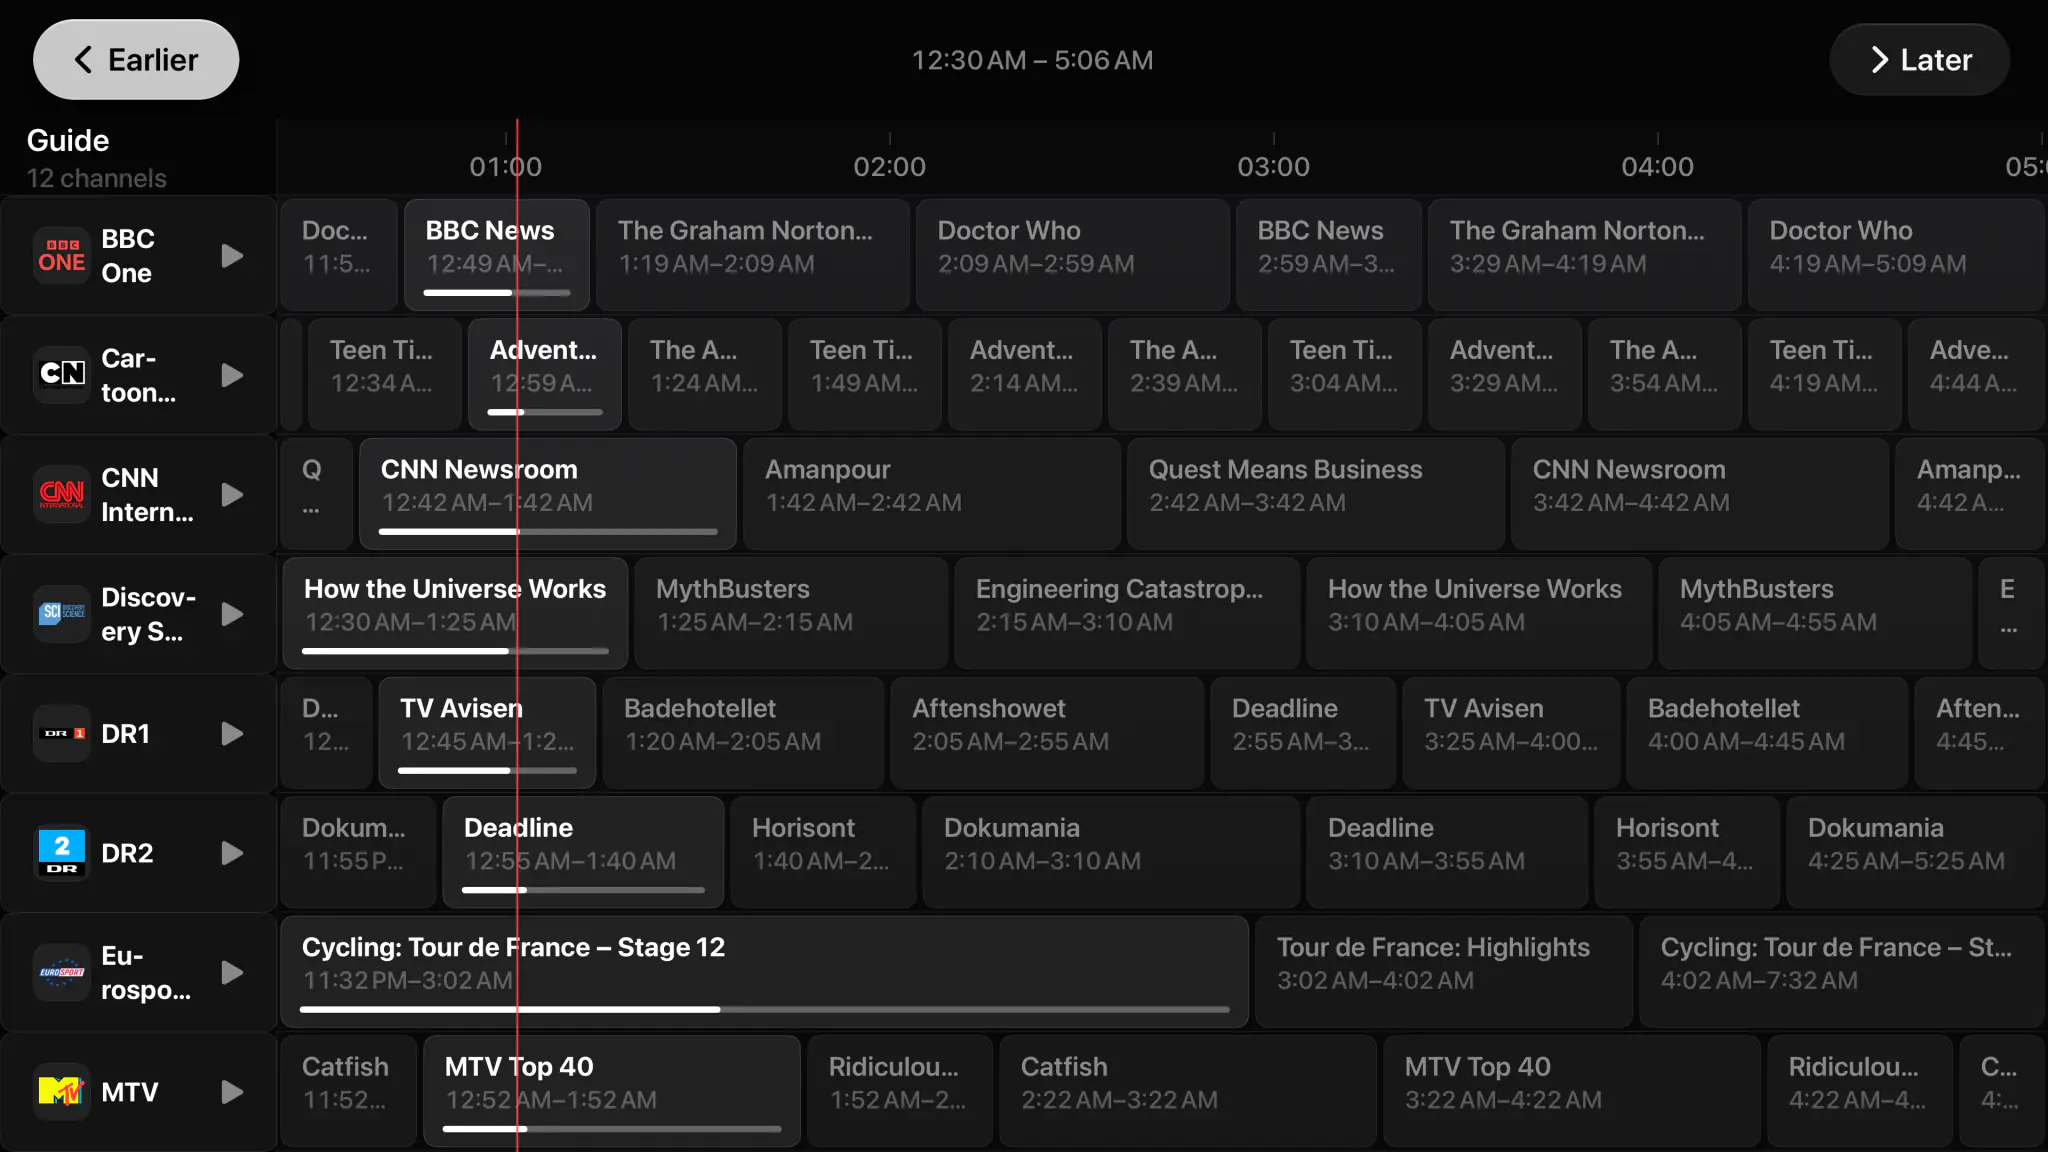Select How the Universe Works at 12:30 AM

[455, 613]
